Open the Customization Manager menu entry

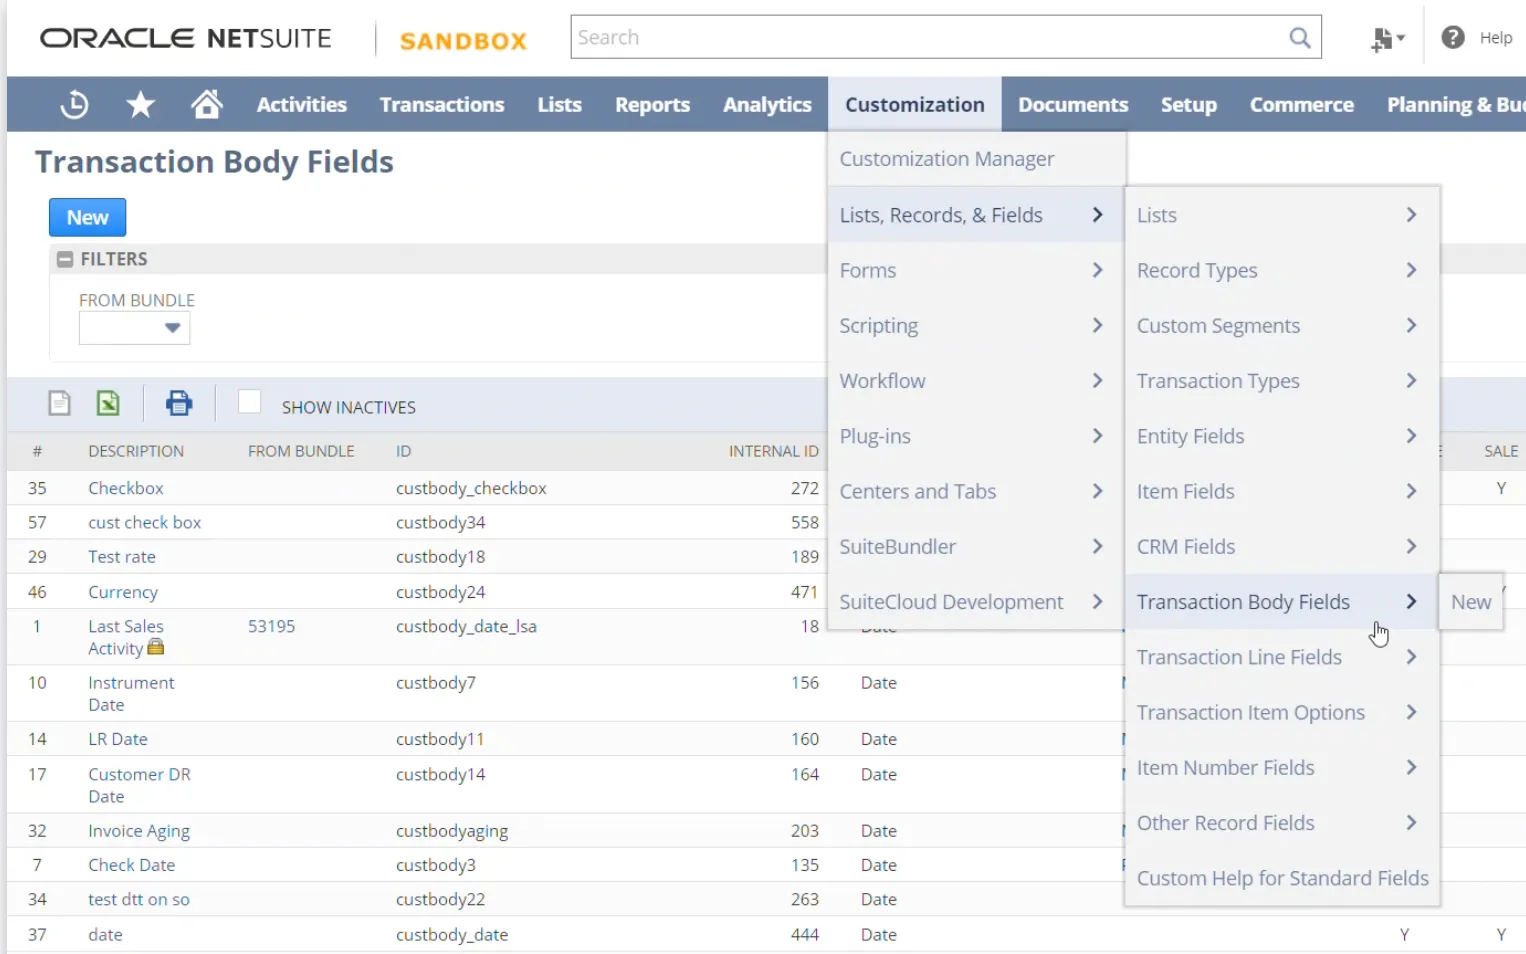coord(946,159)
